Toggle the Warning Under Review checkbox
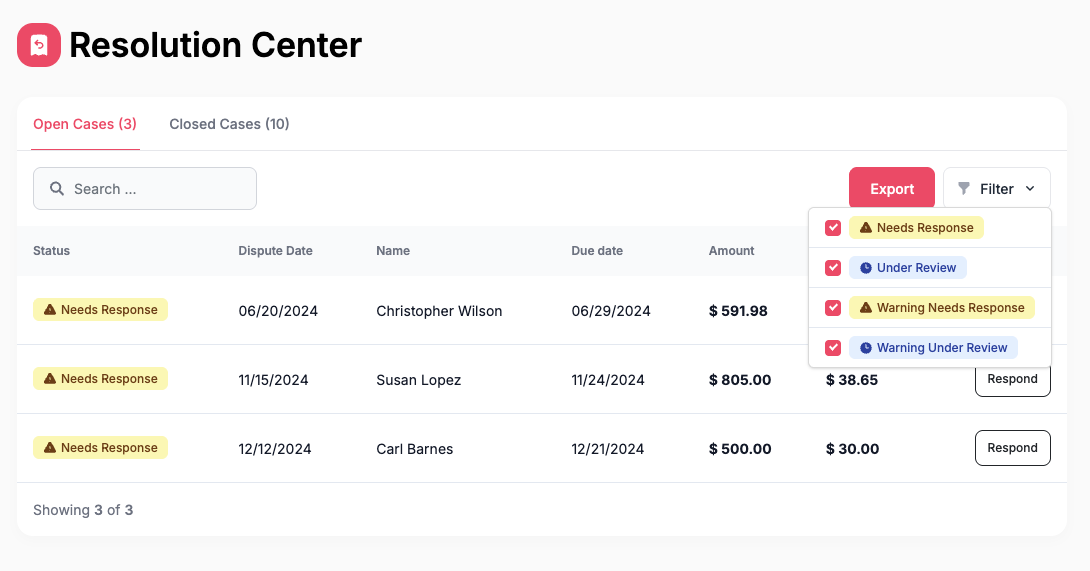Viewport: 1090px width, 571px height. click(833, 348)
